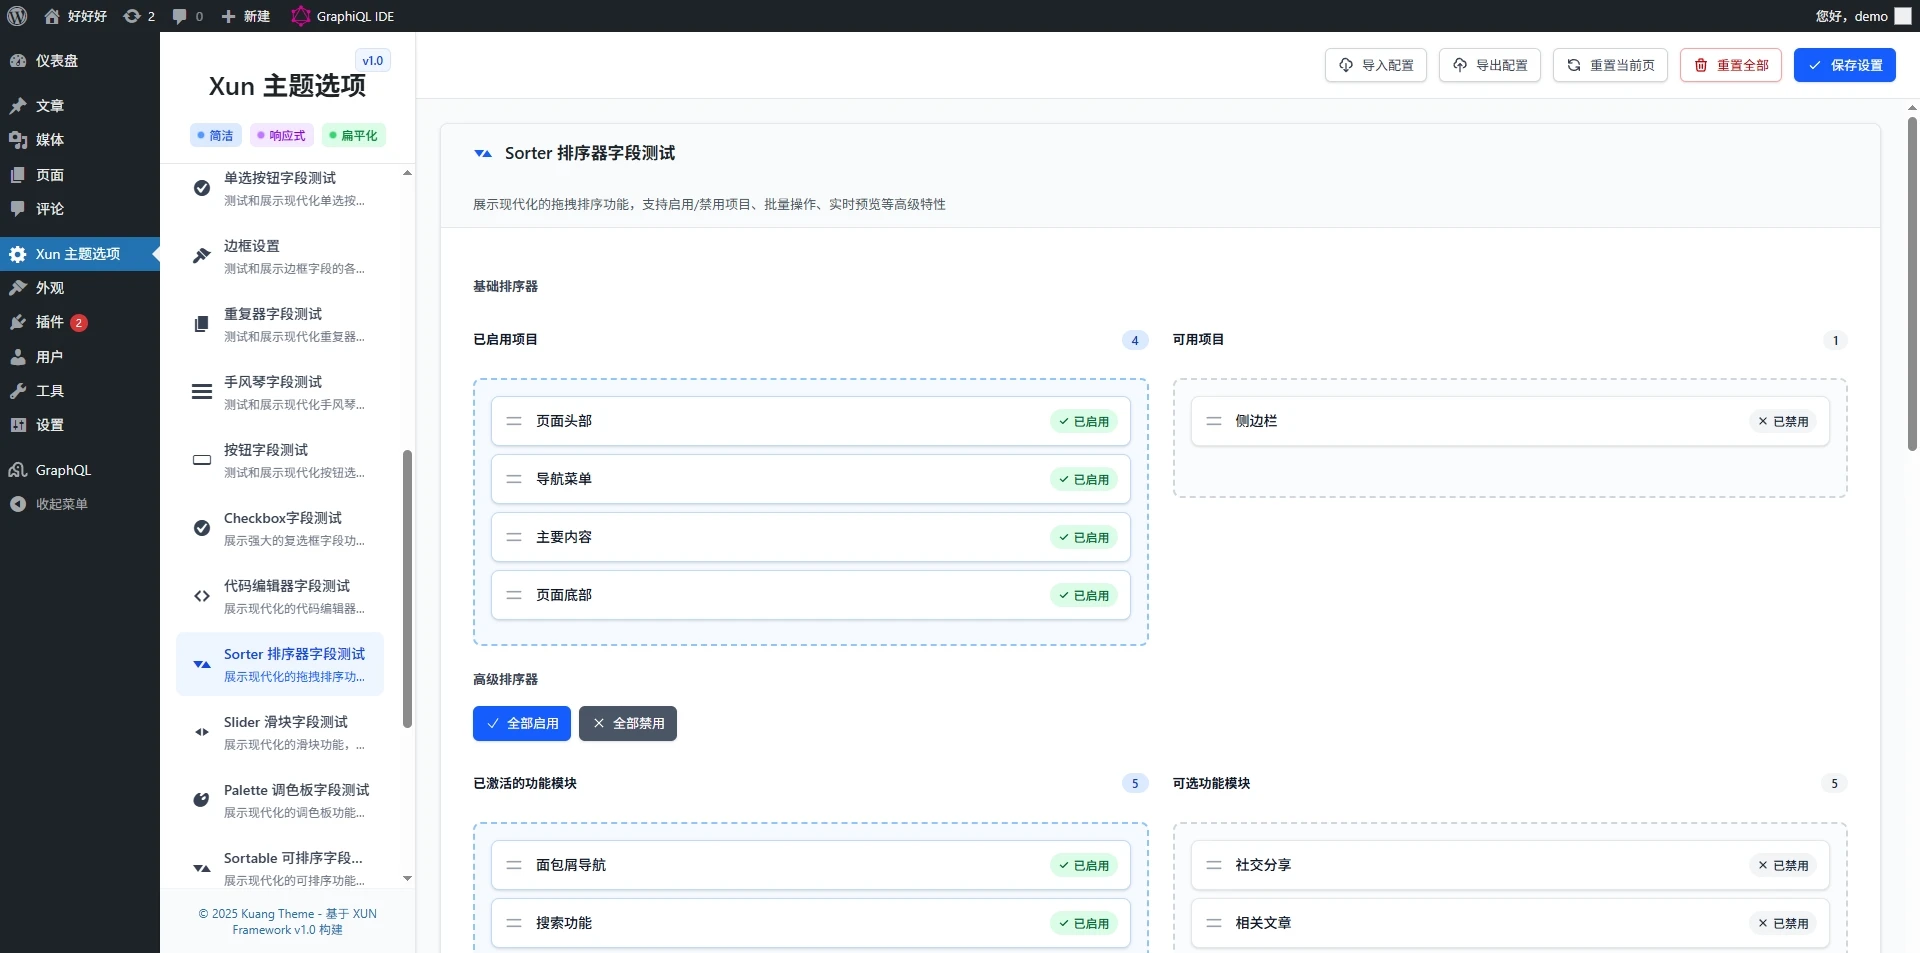Viewport: 1920px width, 953px height.
Task: Click the 扁平化 tag
Action: [x=354, y=135]
